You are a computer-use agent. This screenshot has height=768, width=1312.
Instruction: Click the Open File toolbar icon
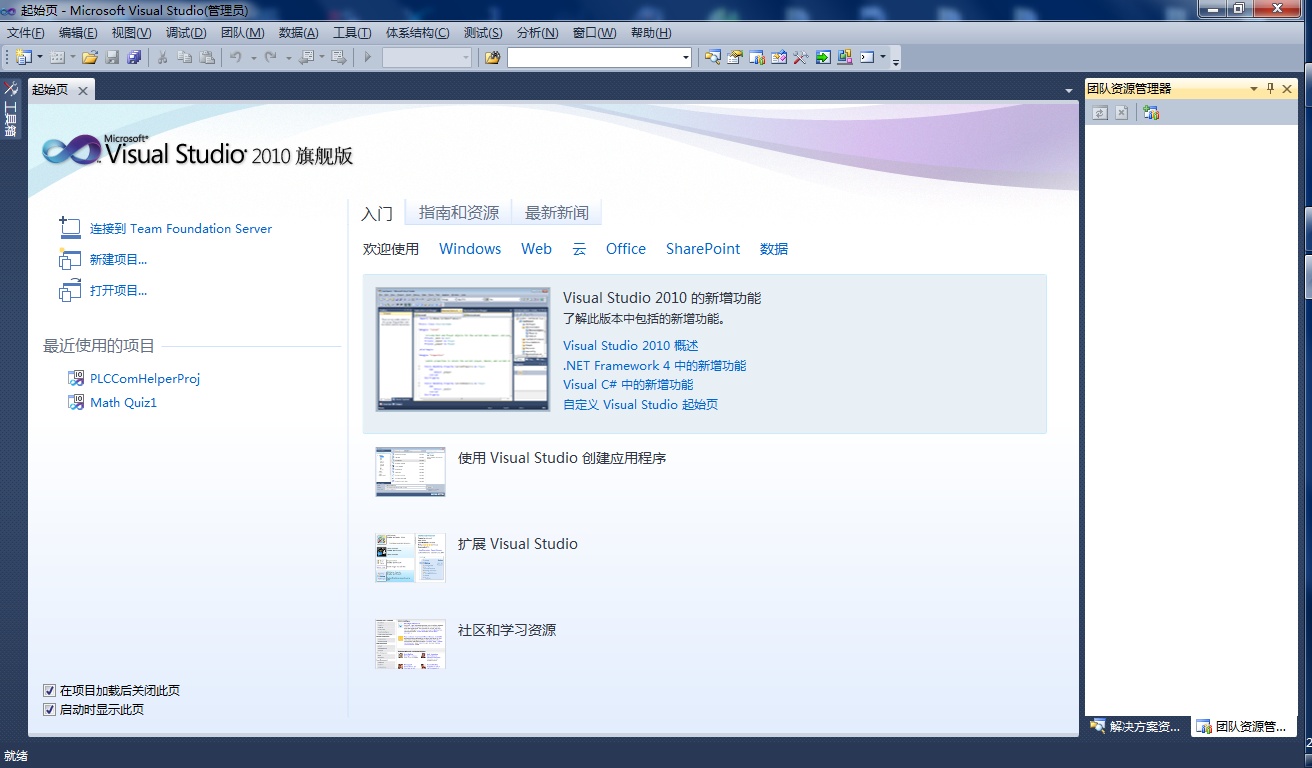click(90, 57)
